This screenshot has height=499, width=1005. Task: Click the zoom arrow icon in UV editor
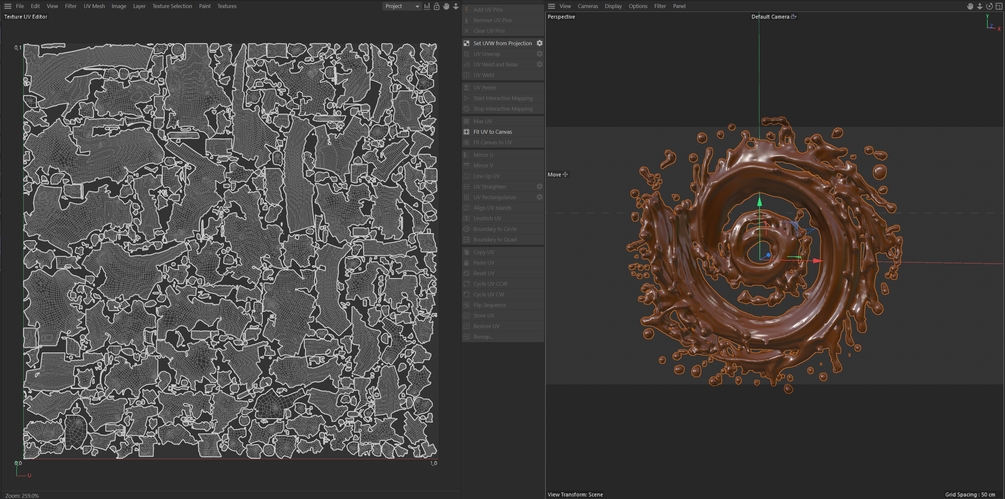tap(456, 6)
